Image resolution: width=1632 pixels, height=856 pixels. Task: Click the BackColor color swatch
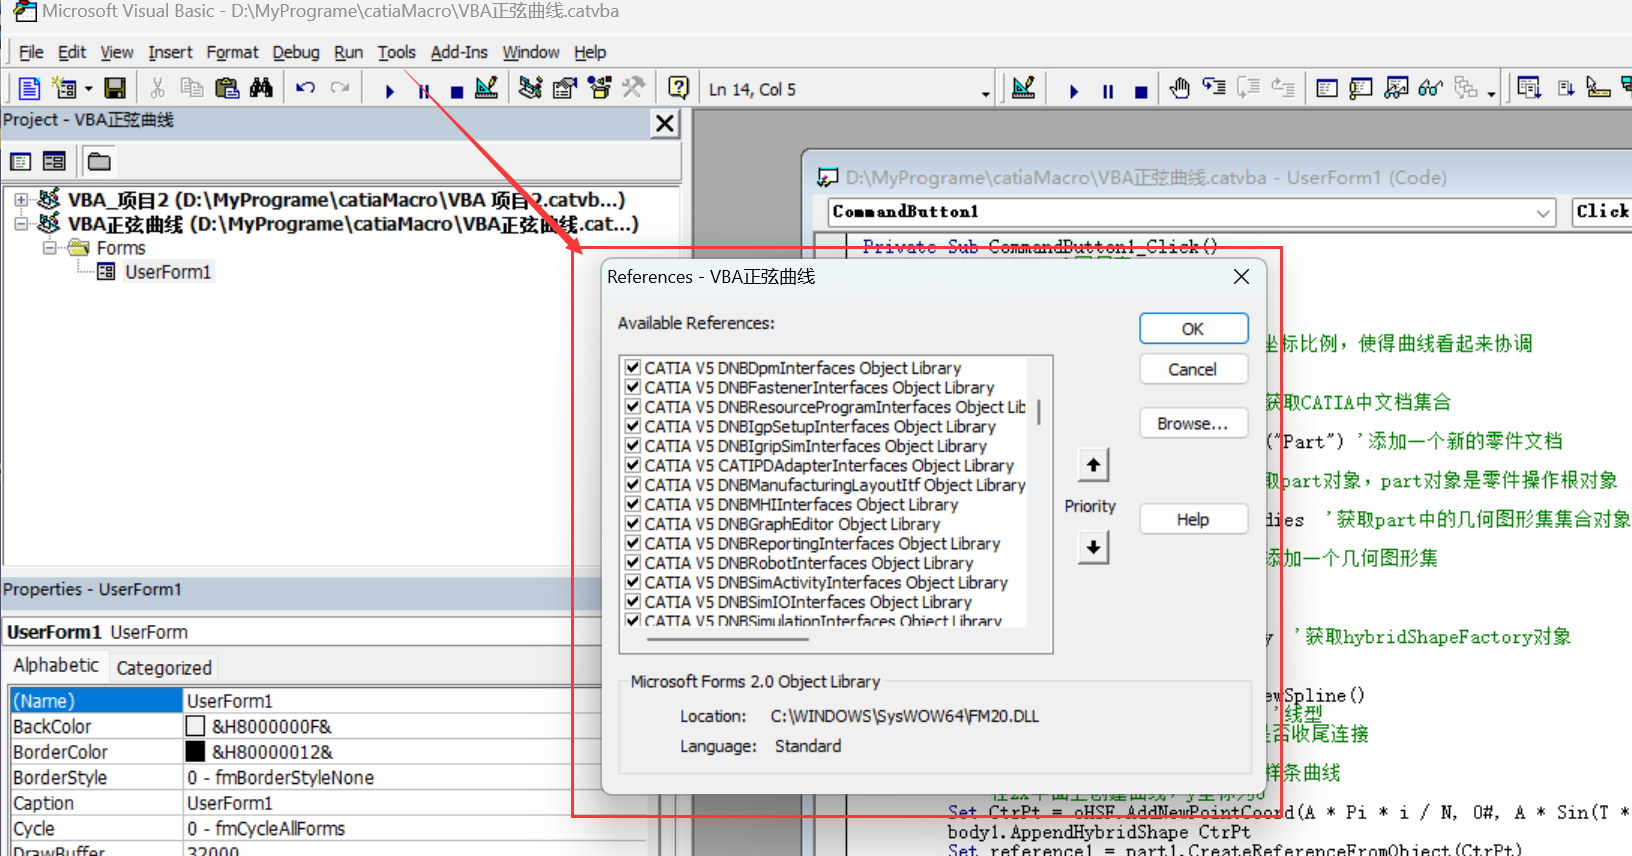point(195,726)
